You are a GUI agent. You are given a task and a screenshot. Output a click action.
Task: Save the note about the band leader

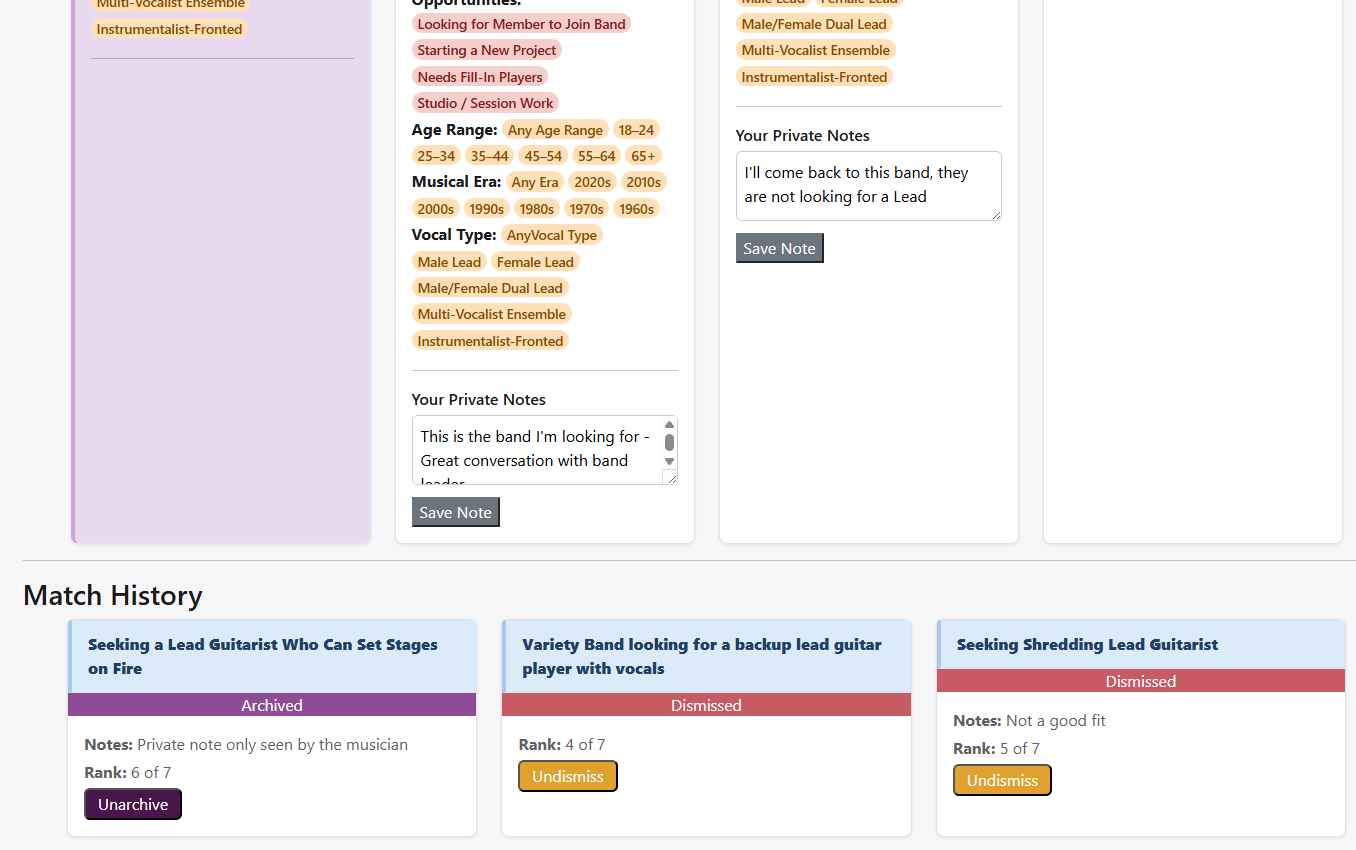(x=455, y=512)
